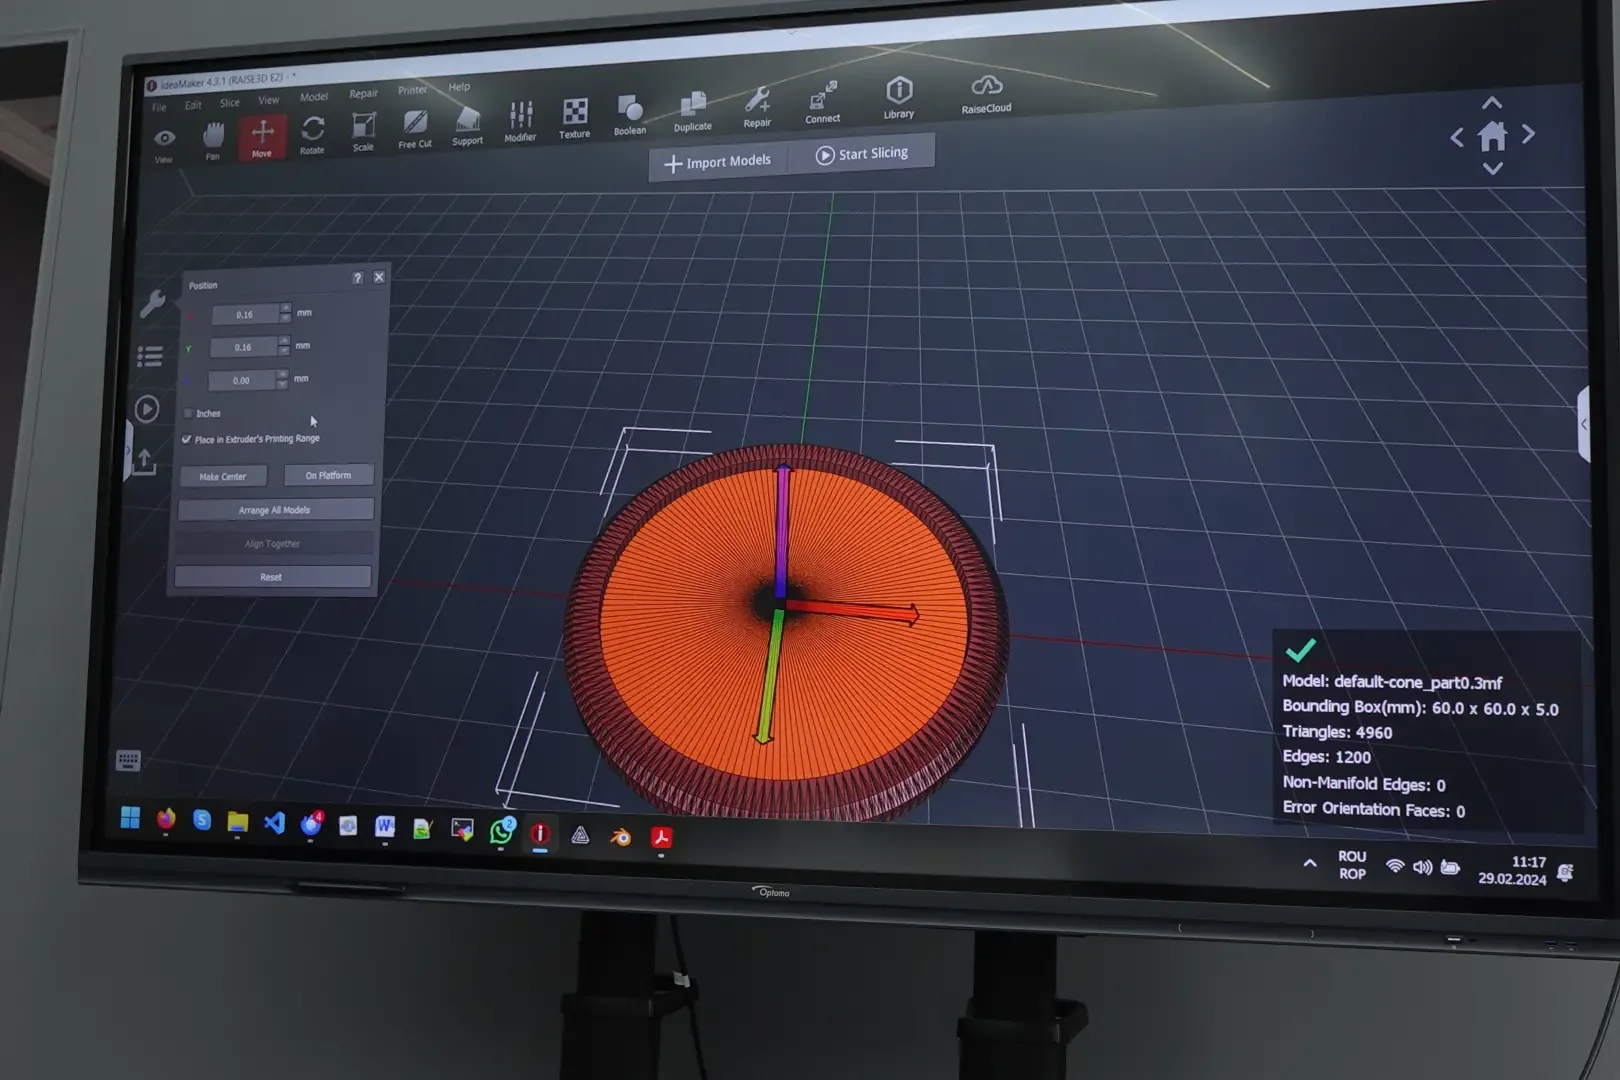Open the touch keyboard icon
1620x1080 pixels.
128,760
